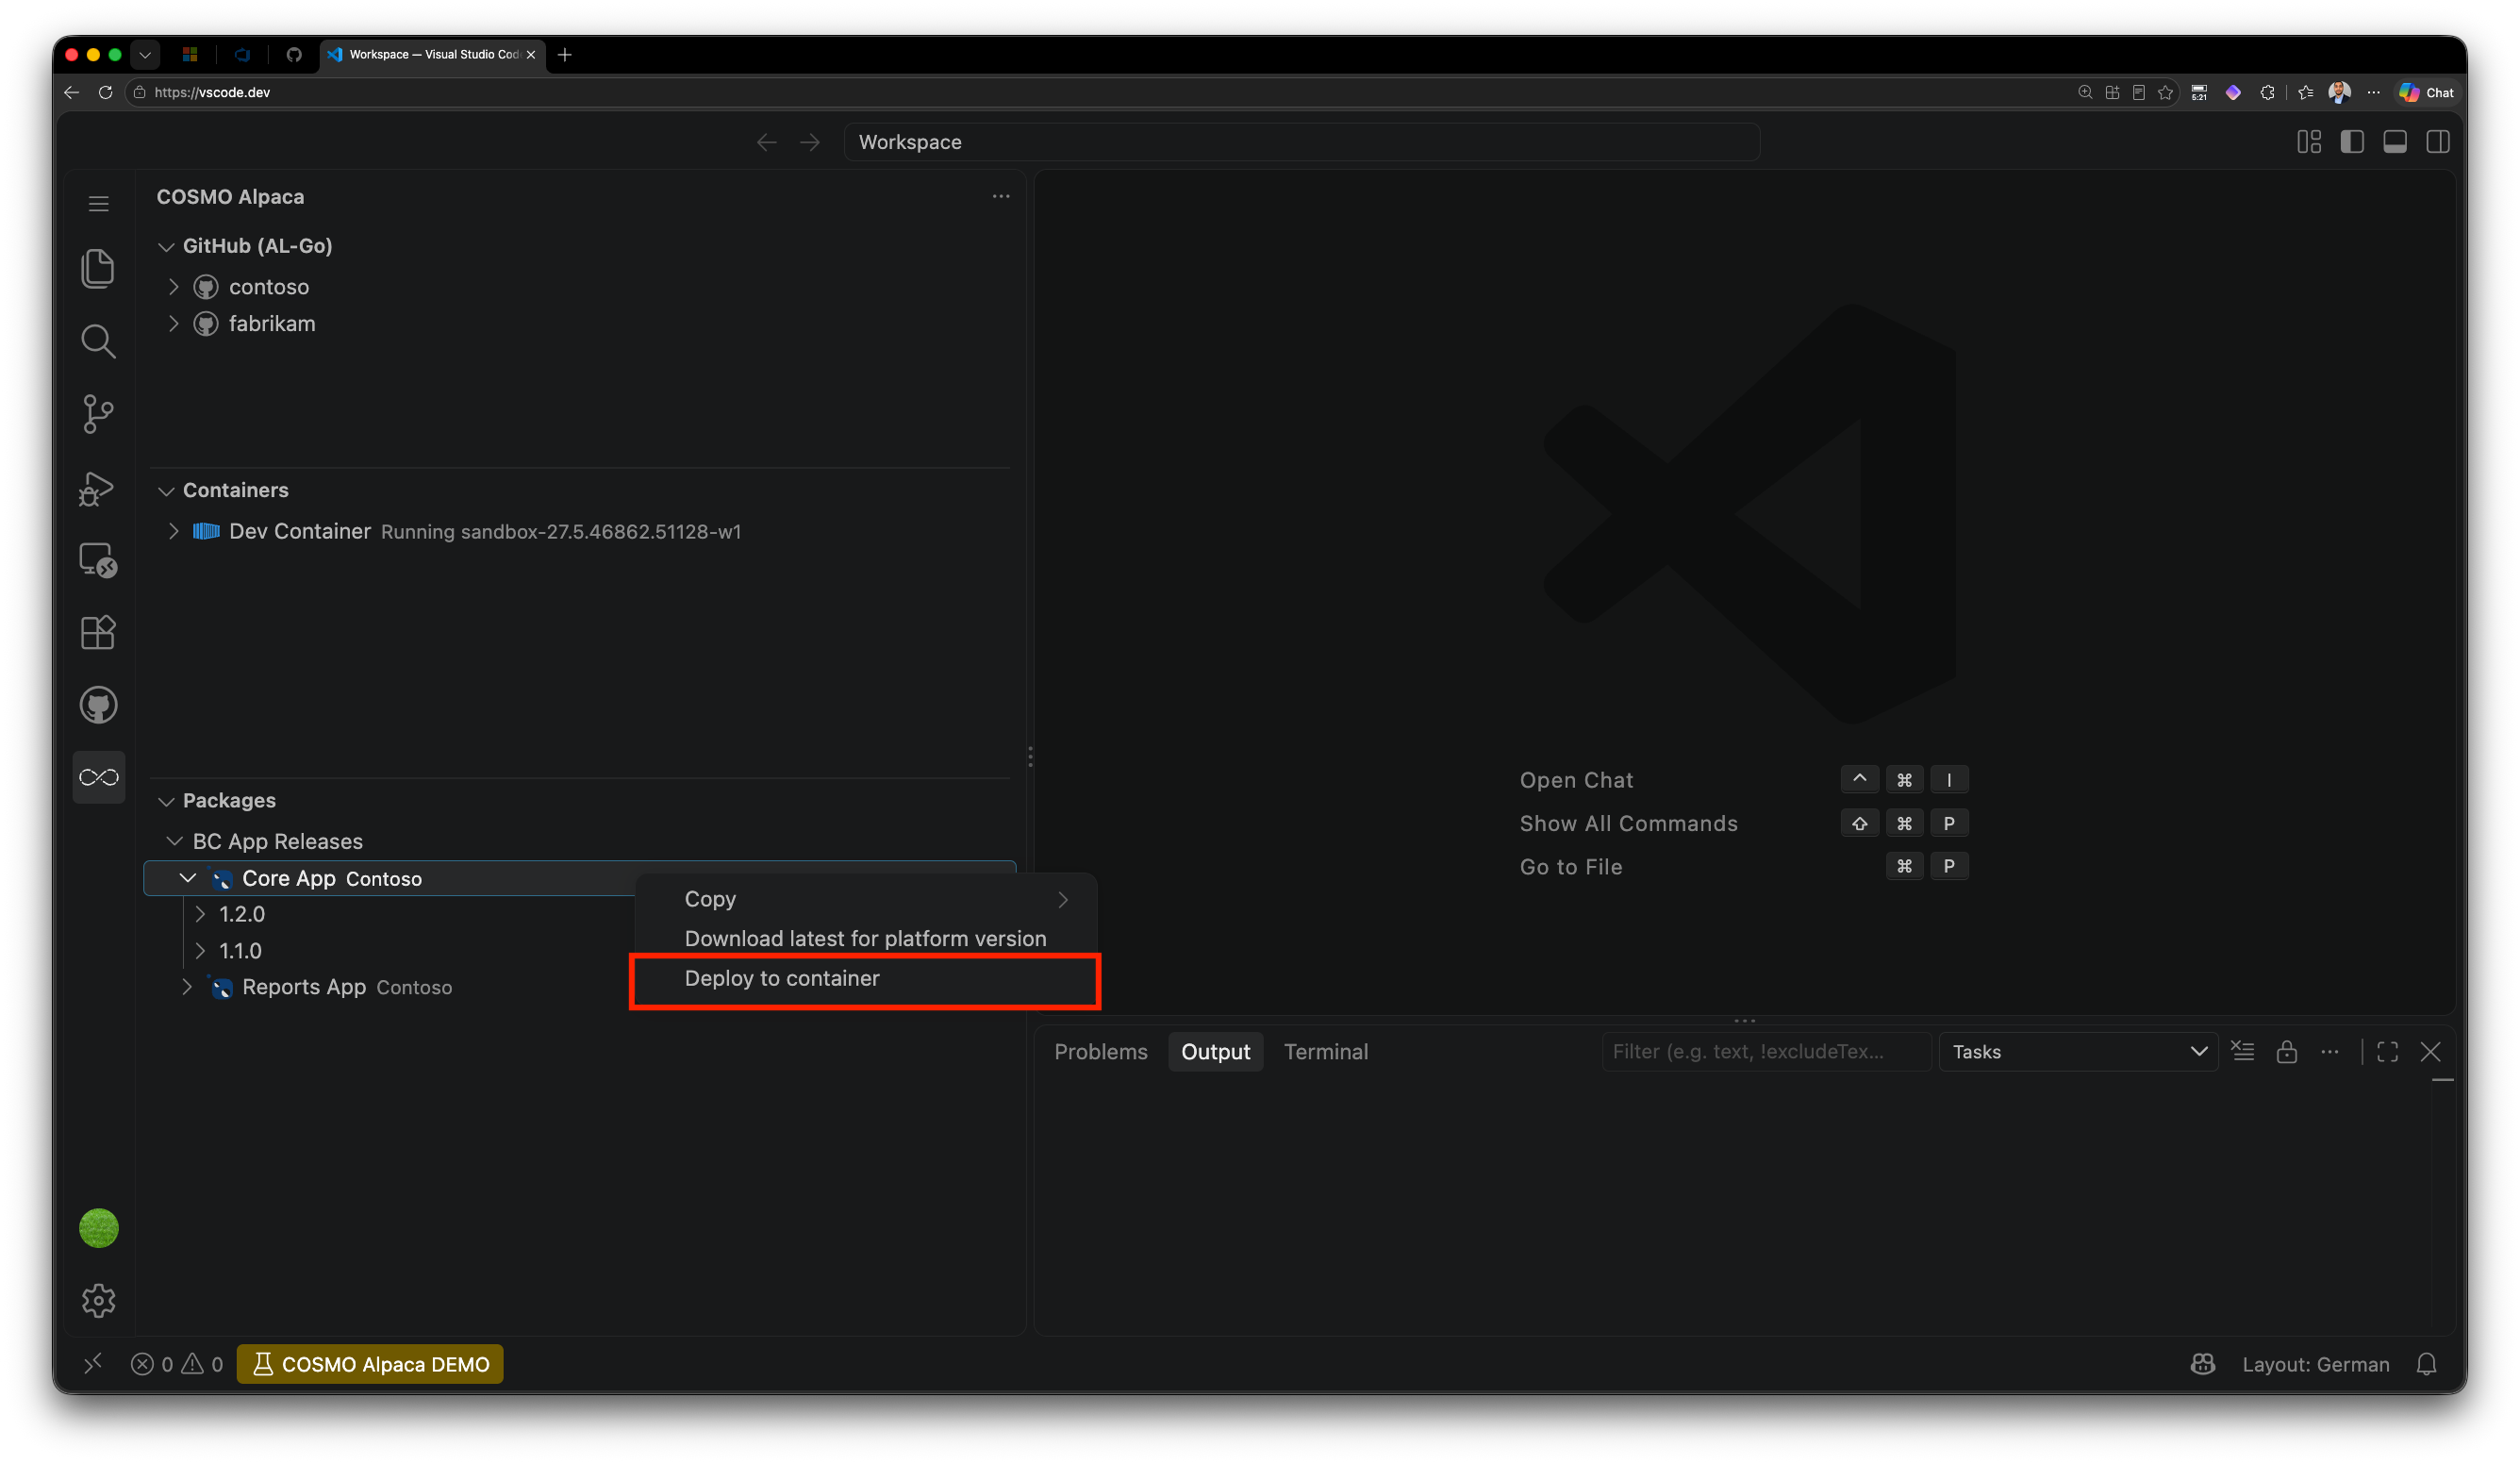Open Copilot status icon in status bar
Viewport: 2520px width, 1464px height.
2202,1364
